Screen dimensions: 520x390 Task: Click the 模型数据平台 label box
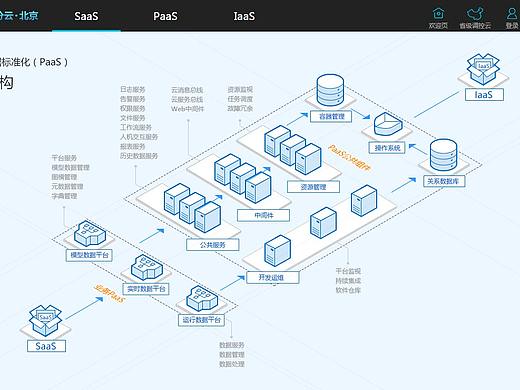[89, 255]
